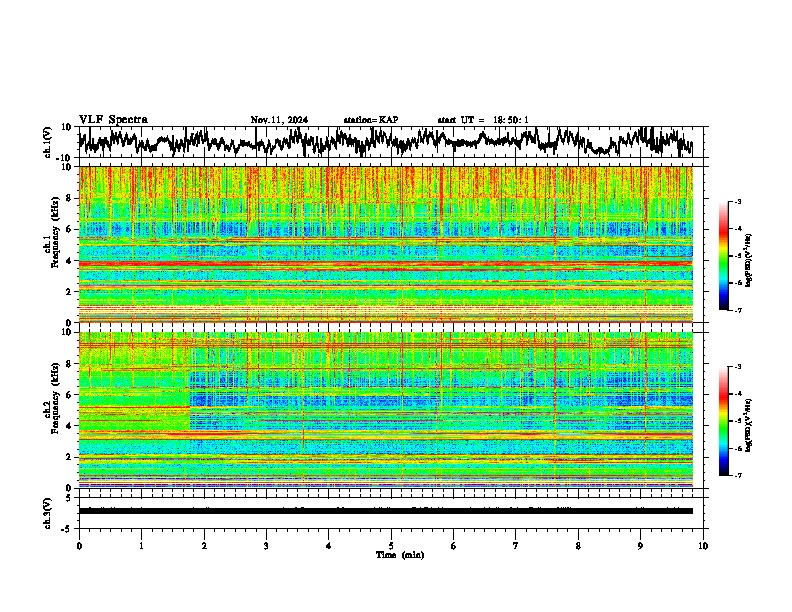
Task: Click the ch.1 frequency tick label '8'
Action: (x=71, y=198)
